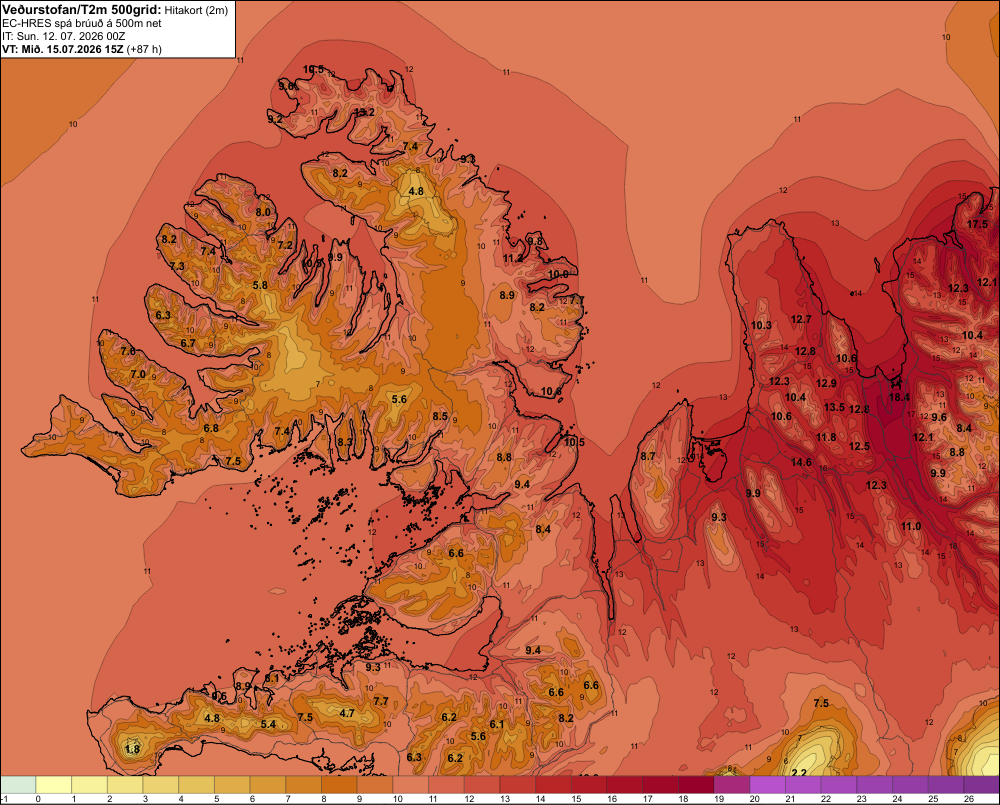Viewport: 1000px width, 805px height.
Task: Click the 'Veðurstofan/T2m 500grid' title text
Action: pos(81,10)
